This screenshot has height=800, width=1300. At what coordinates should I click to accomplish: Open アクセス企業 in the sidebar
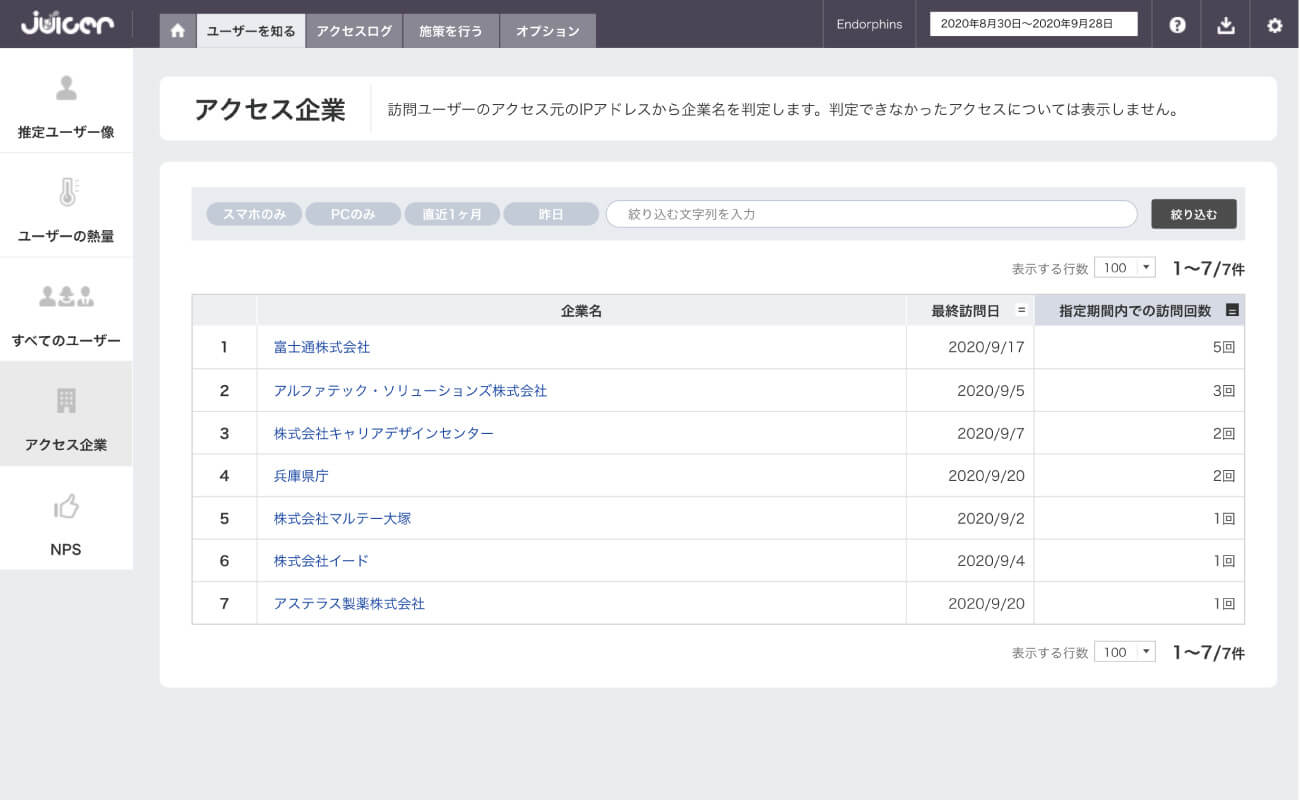point(66,414)
